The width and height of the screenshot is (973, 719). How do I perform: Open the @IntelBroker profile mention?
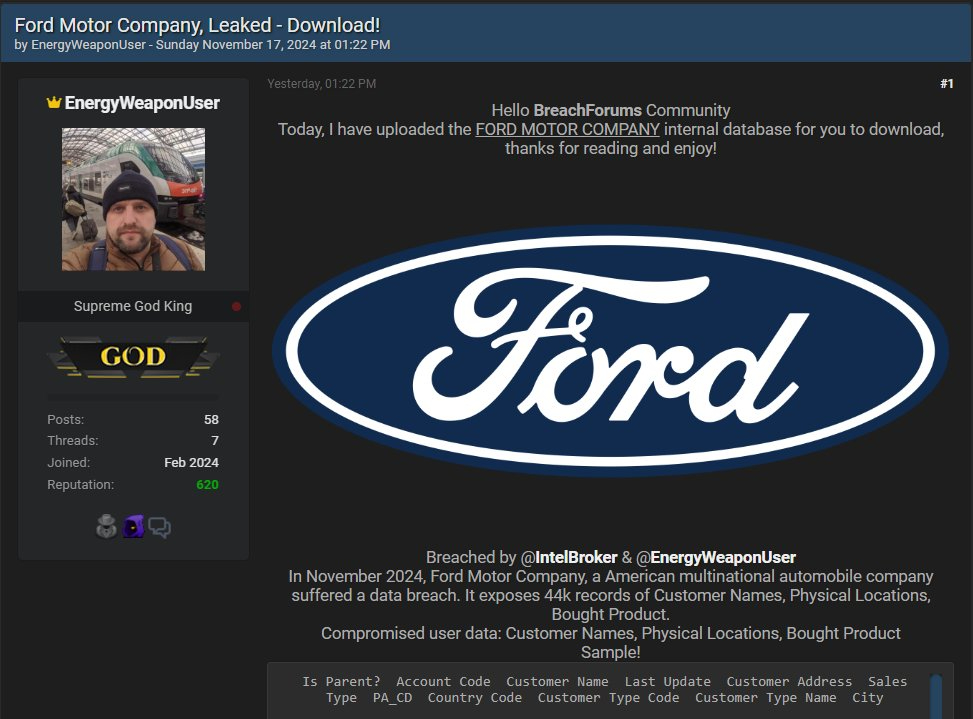569,557
